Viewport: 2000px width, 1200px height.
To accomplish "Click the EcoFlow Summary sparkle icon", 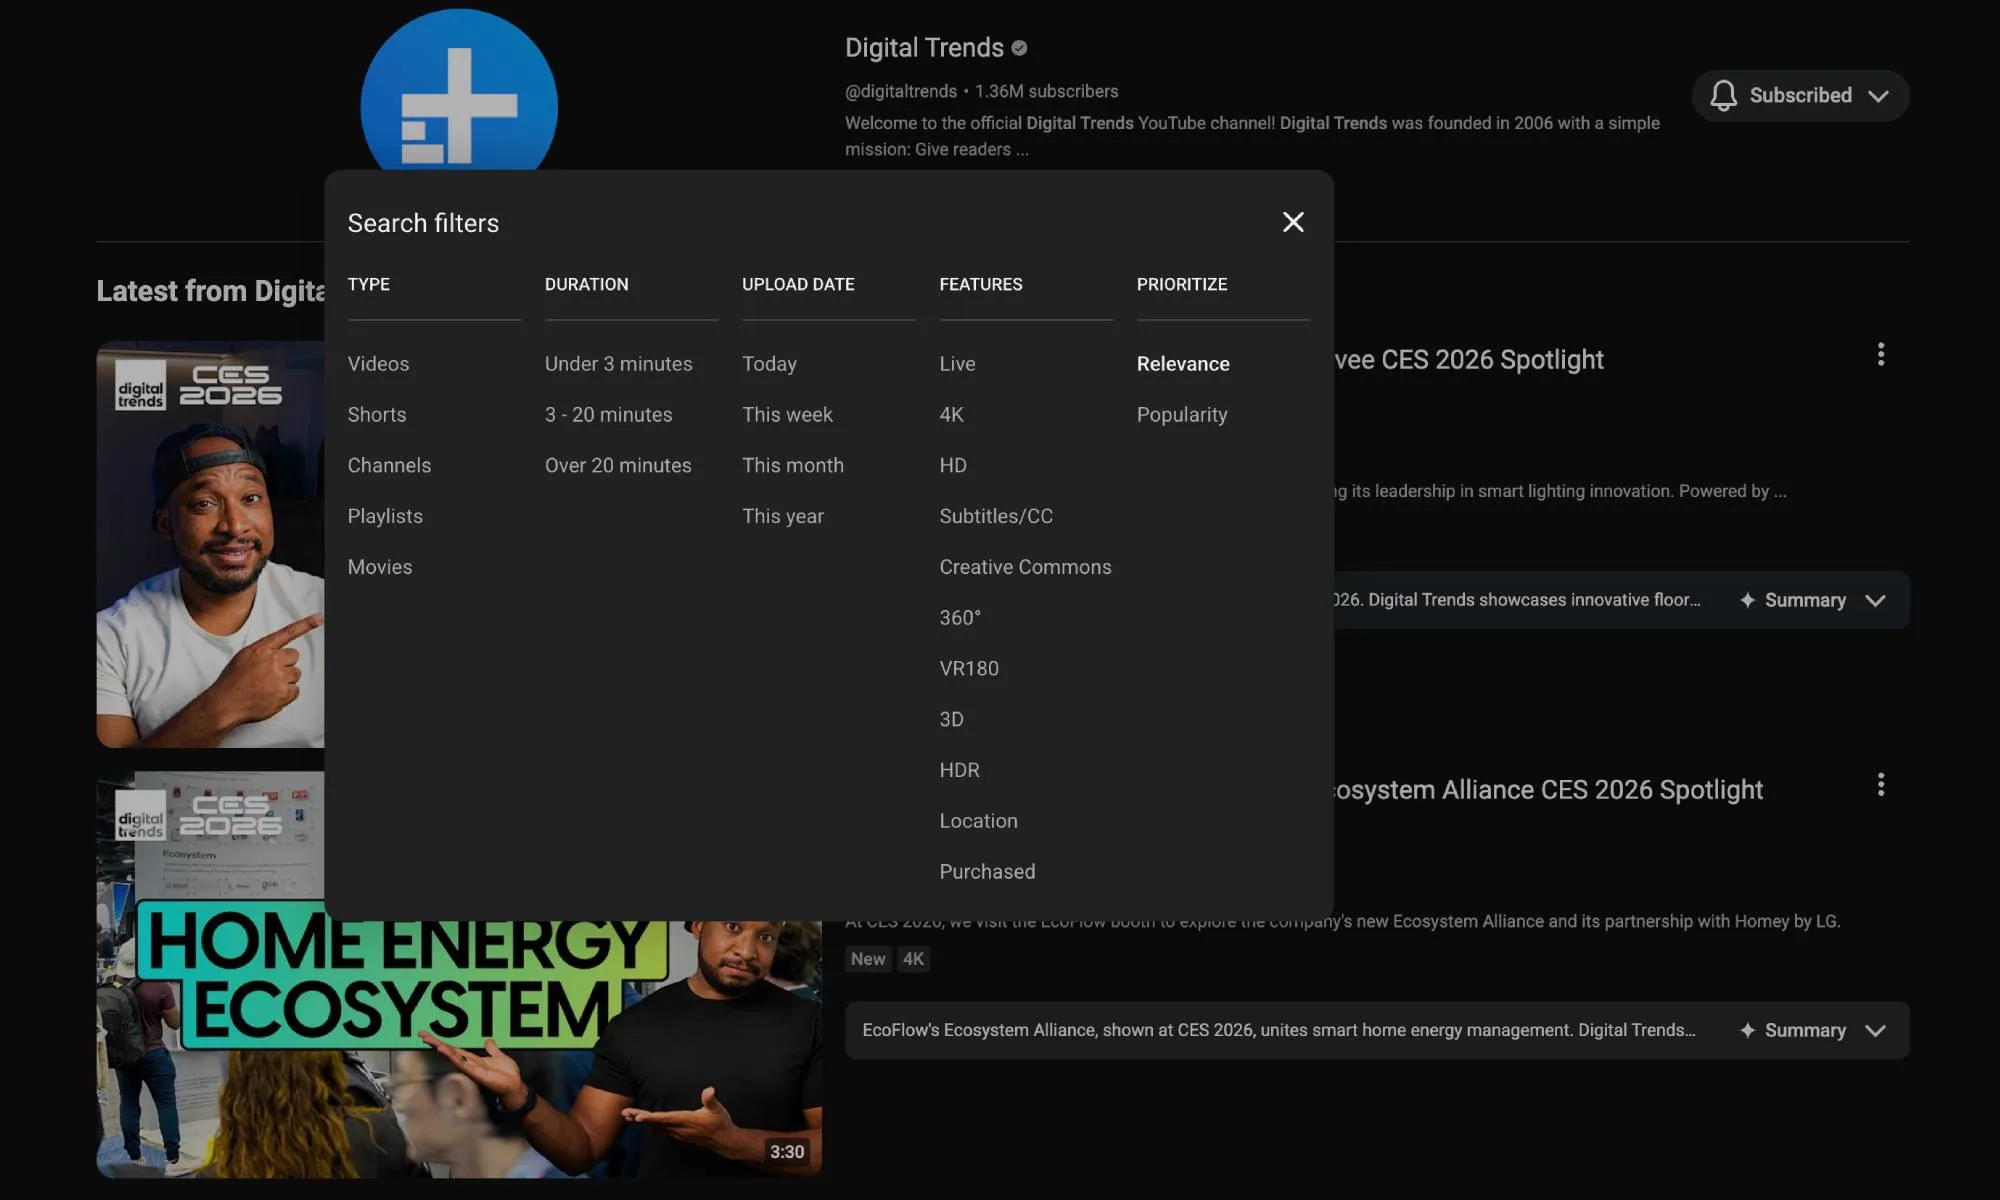I will point(1747,1030).
